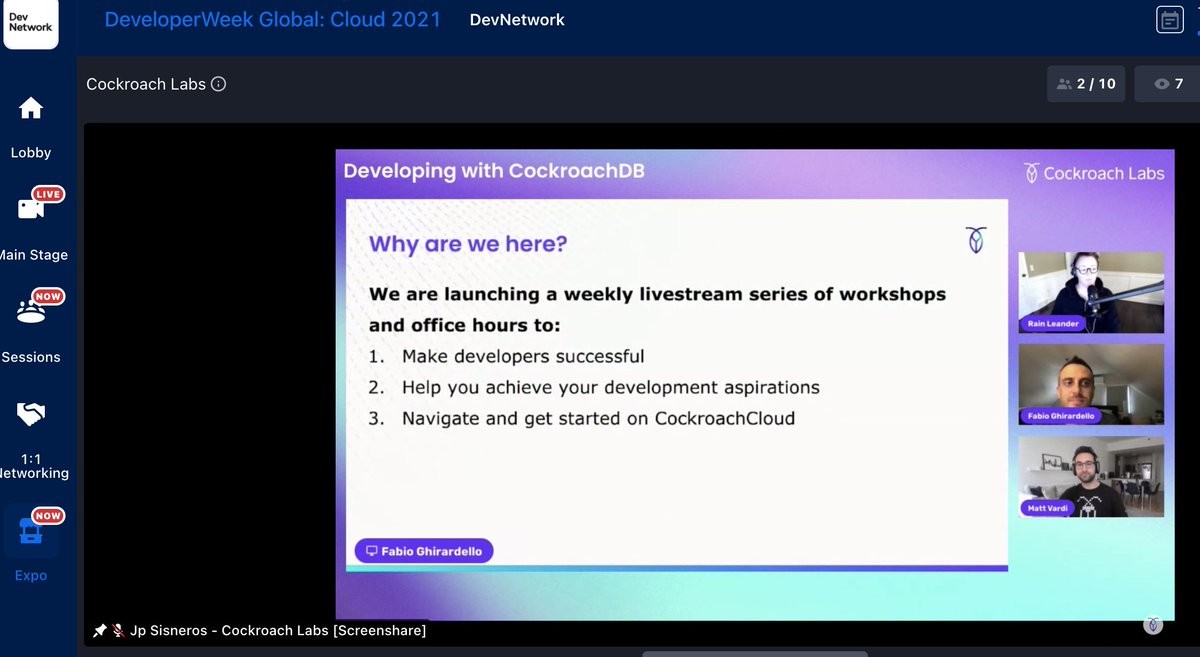Screen dimensions: 1200x657
Task: Click Matt Vardi's video thumbnail
Action: (x=1091, y=477)
